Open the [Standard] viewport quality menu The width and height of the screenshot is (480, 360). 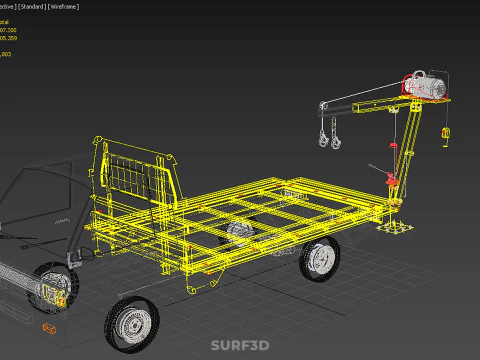click(x=32, y=7)
